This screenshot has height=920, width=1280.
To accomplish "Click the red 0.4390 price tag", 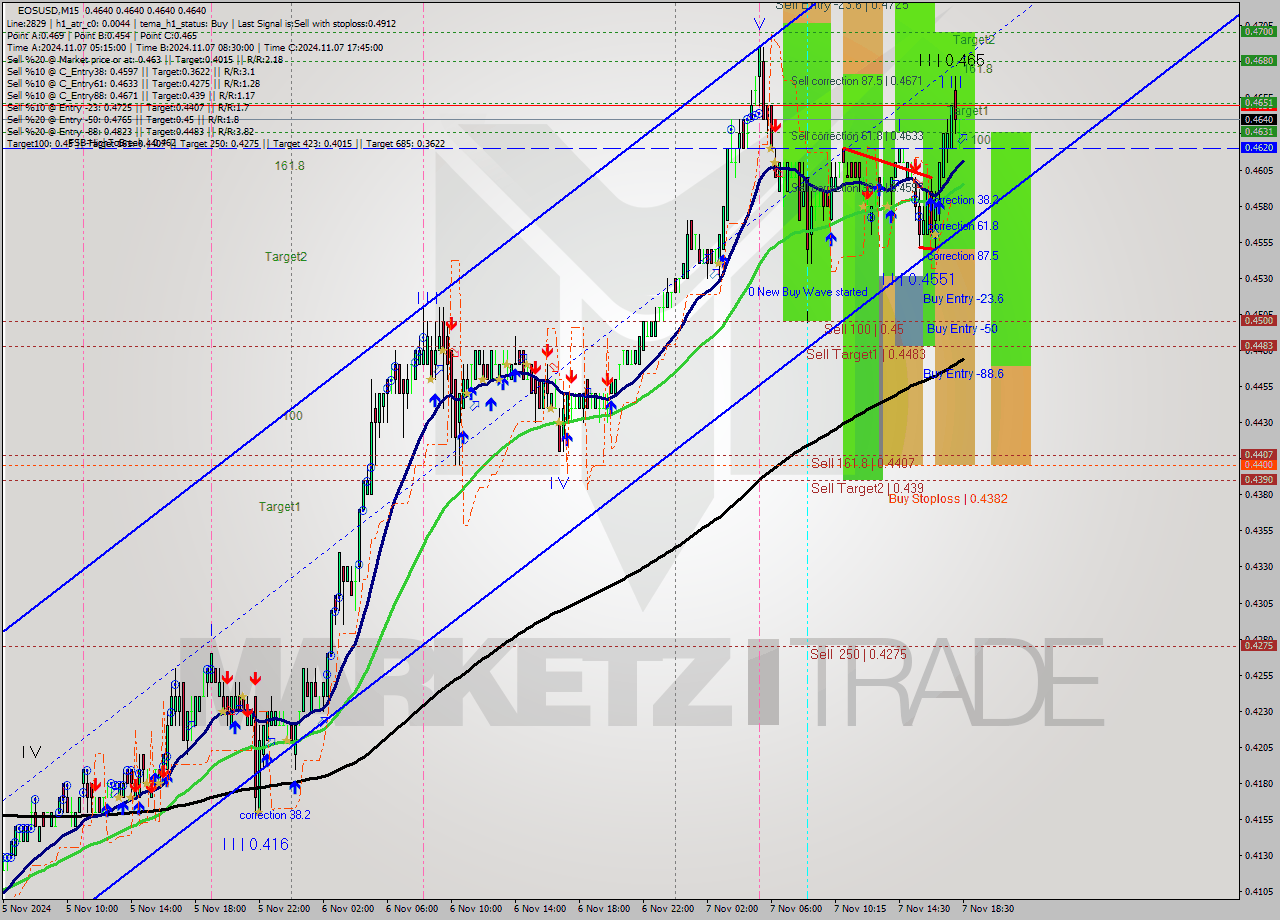I will point(1258,480).
